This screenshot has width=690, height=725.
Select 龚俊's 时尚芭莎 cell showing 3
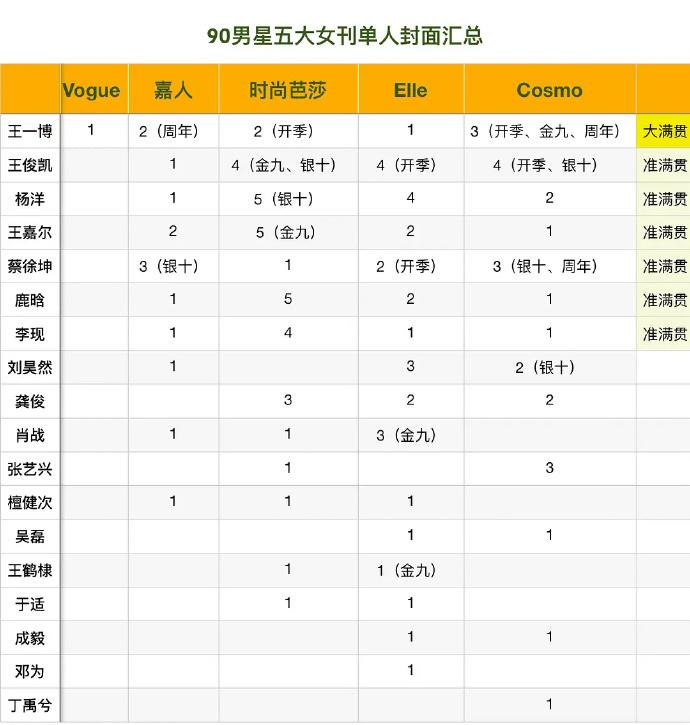(x=288, y=400)
